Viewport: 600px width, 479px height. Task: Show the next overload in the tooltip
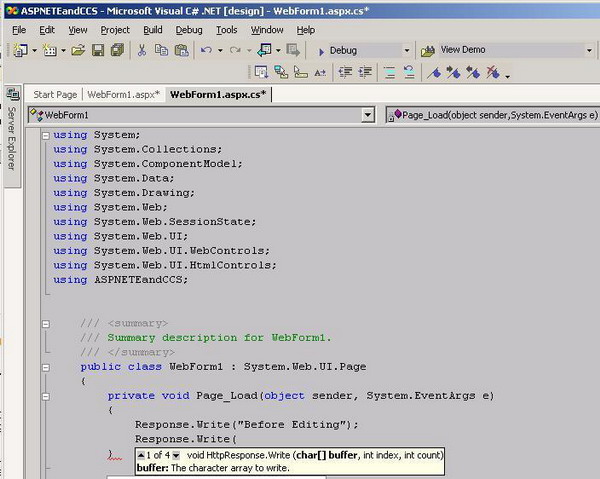pos(176,455)
